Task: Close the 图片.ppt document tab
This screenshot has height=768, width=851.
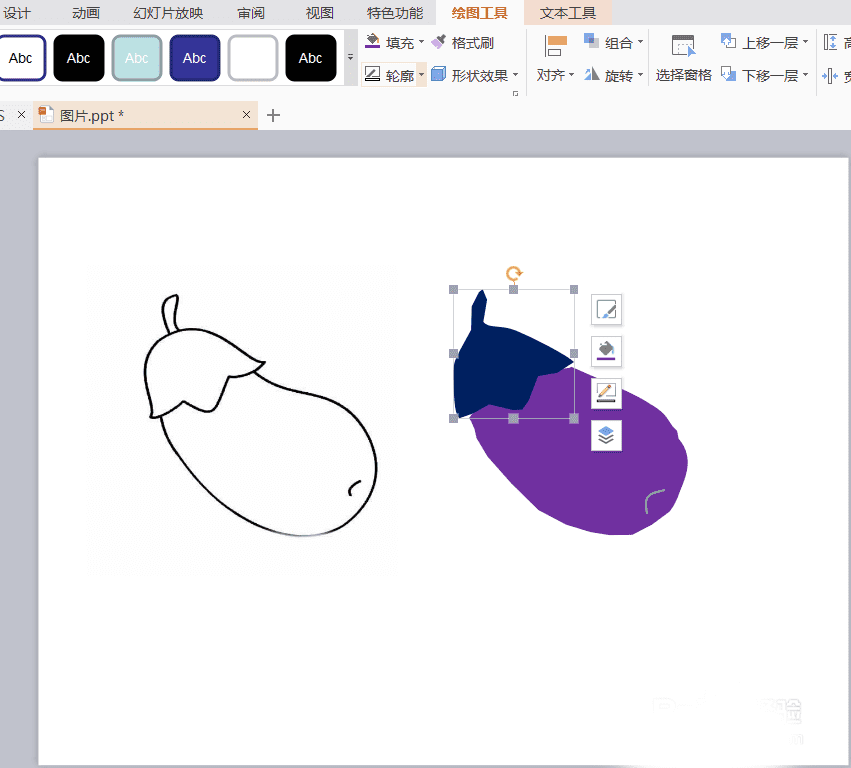Action: [x=246, y=115]
